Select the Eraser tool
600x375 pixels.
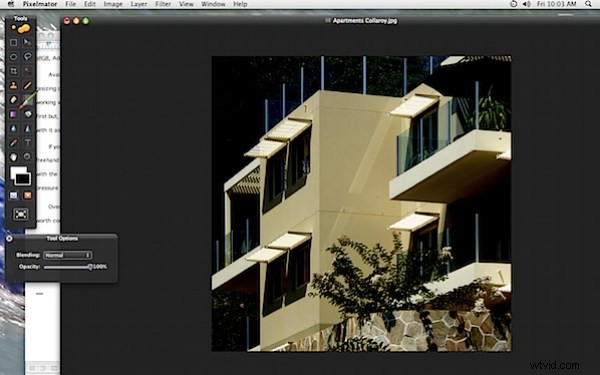click(x=13, y=100)
